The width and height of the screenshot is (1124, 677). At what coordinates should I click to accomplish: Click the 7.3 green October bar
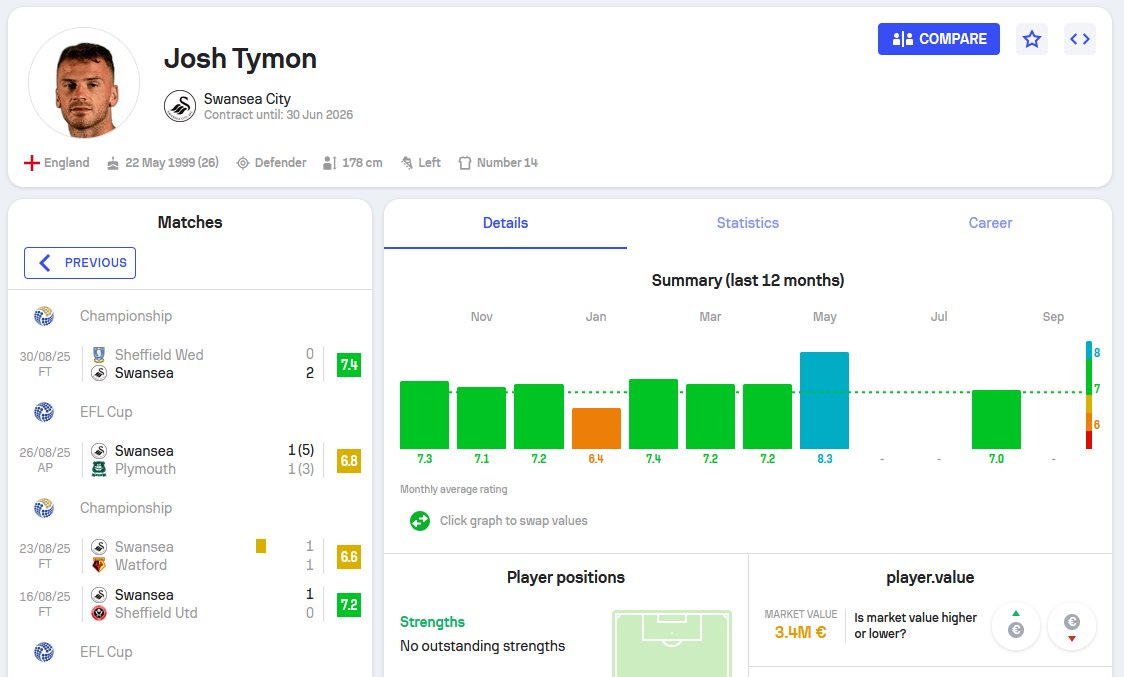click(424, 415)
